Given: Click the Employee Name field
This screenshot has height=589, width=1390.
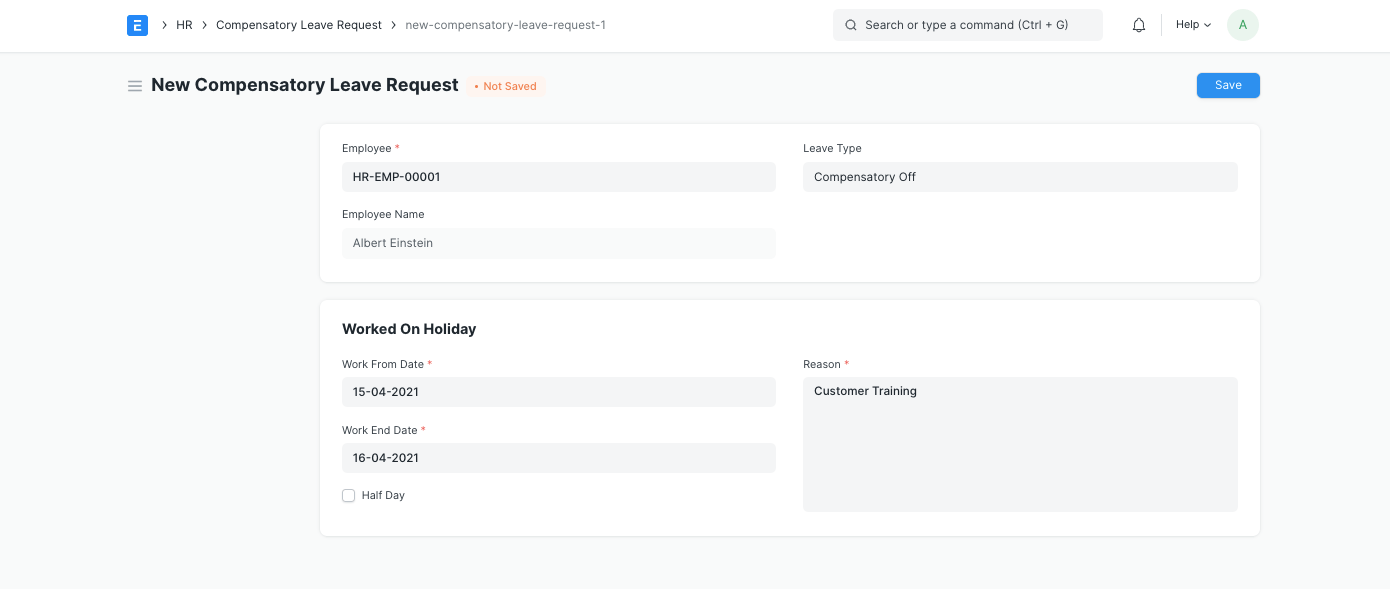Looking at the screenshot, I should pyautogui.click(x=559, y=243).
